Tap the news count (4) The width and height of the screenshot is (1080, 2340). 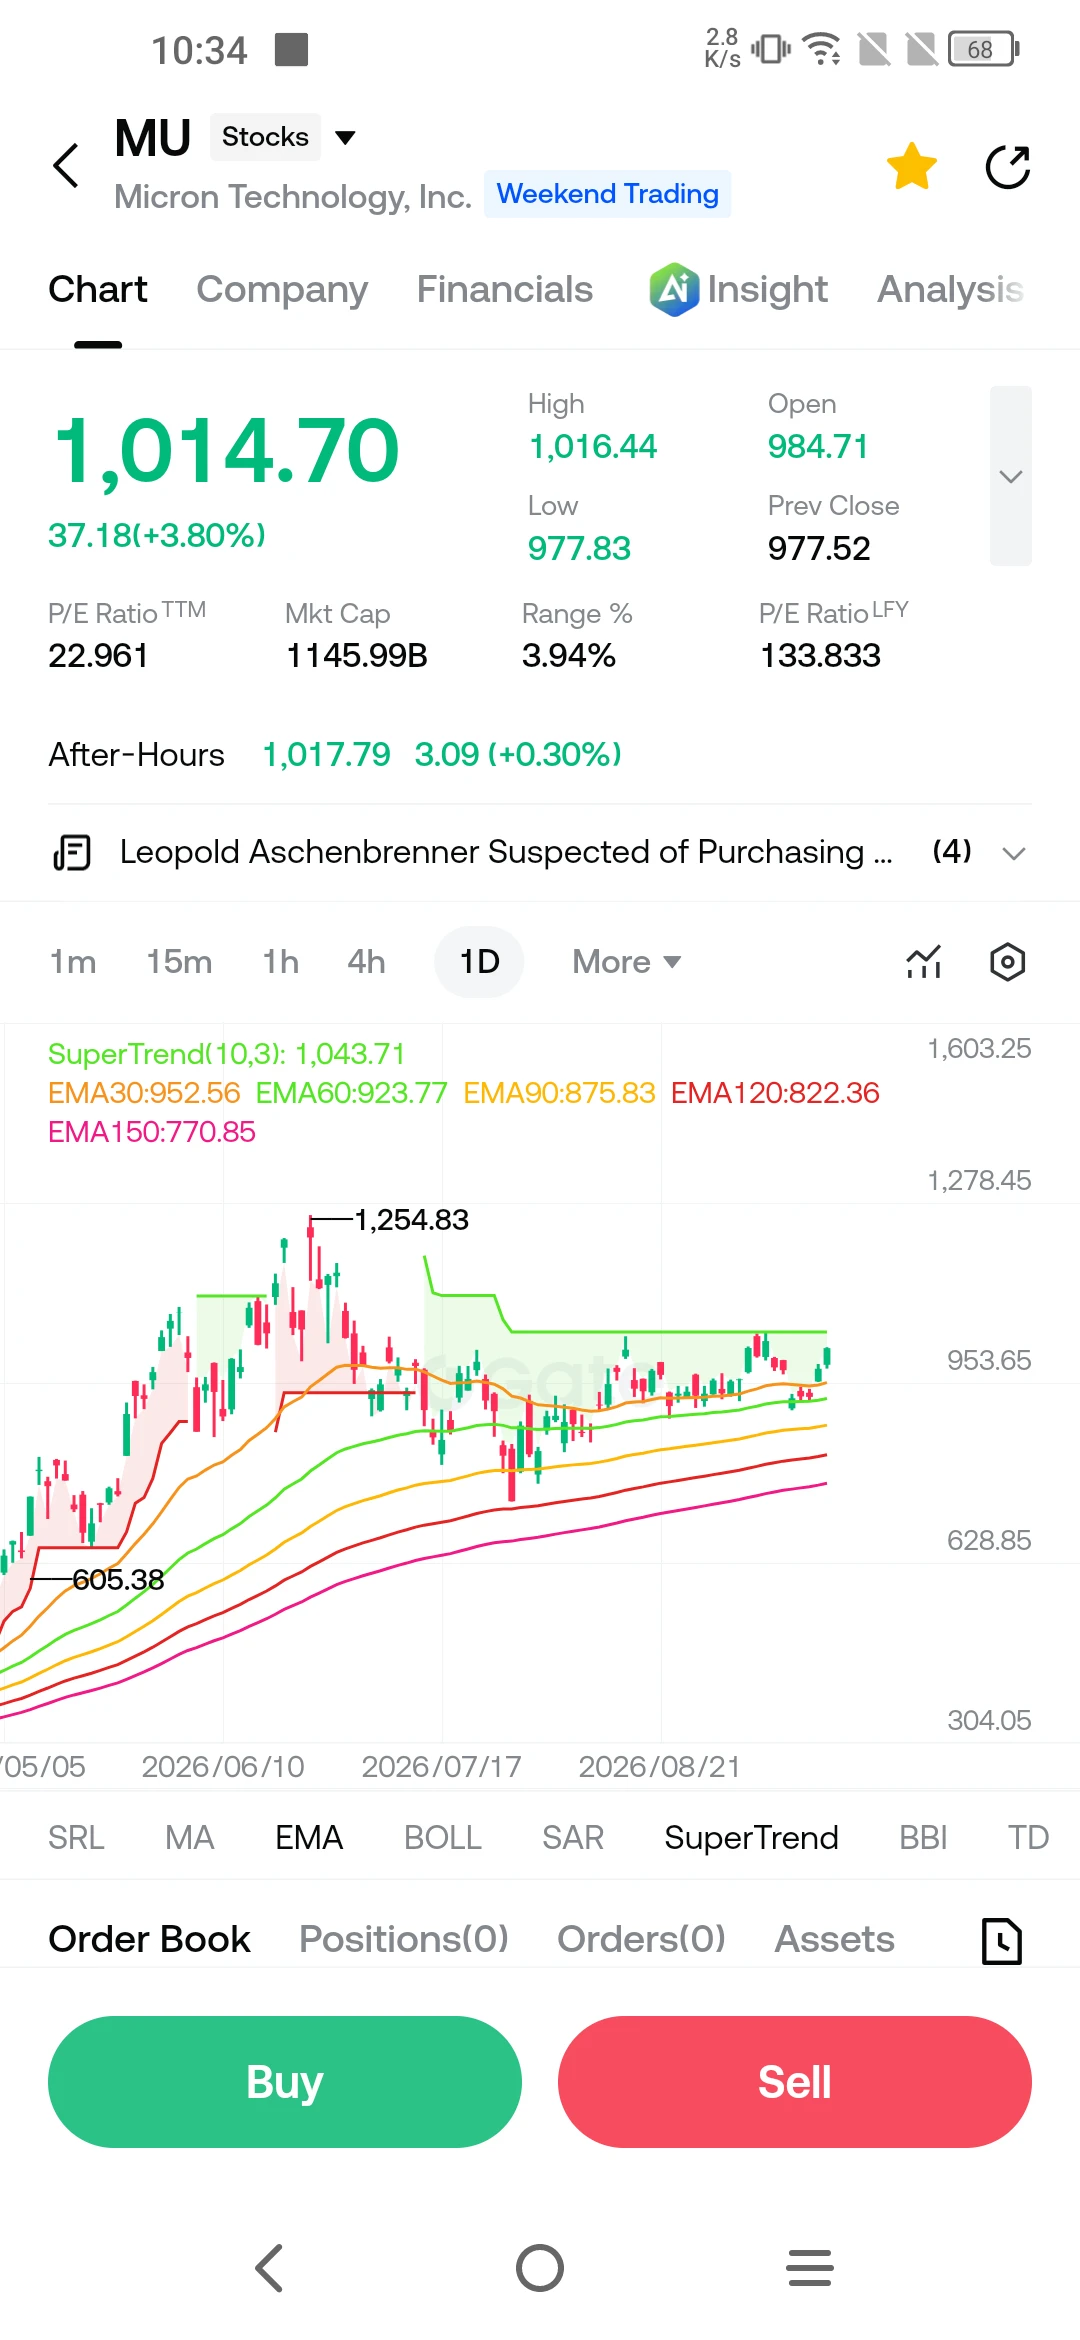click(x=952, y=851)
